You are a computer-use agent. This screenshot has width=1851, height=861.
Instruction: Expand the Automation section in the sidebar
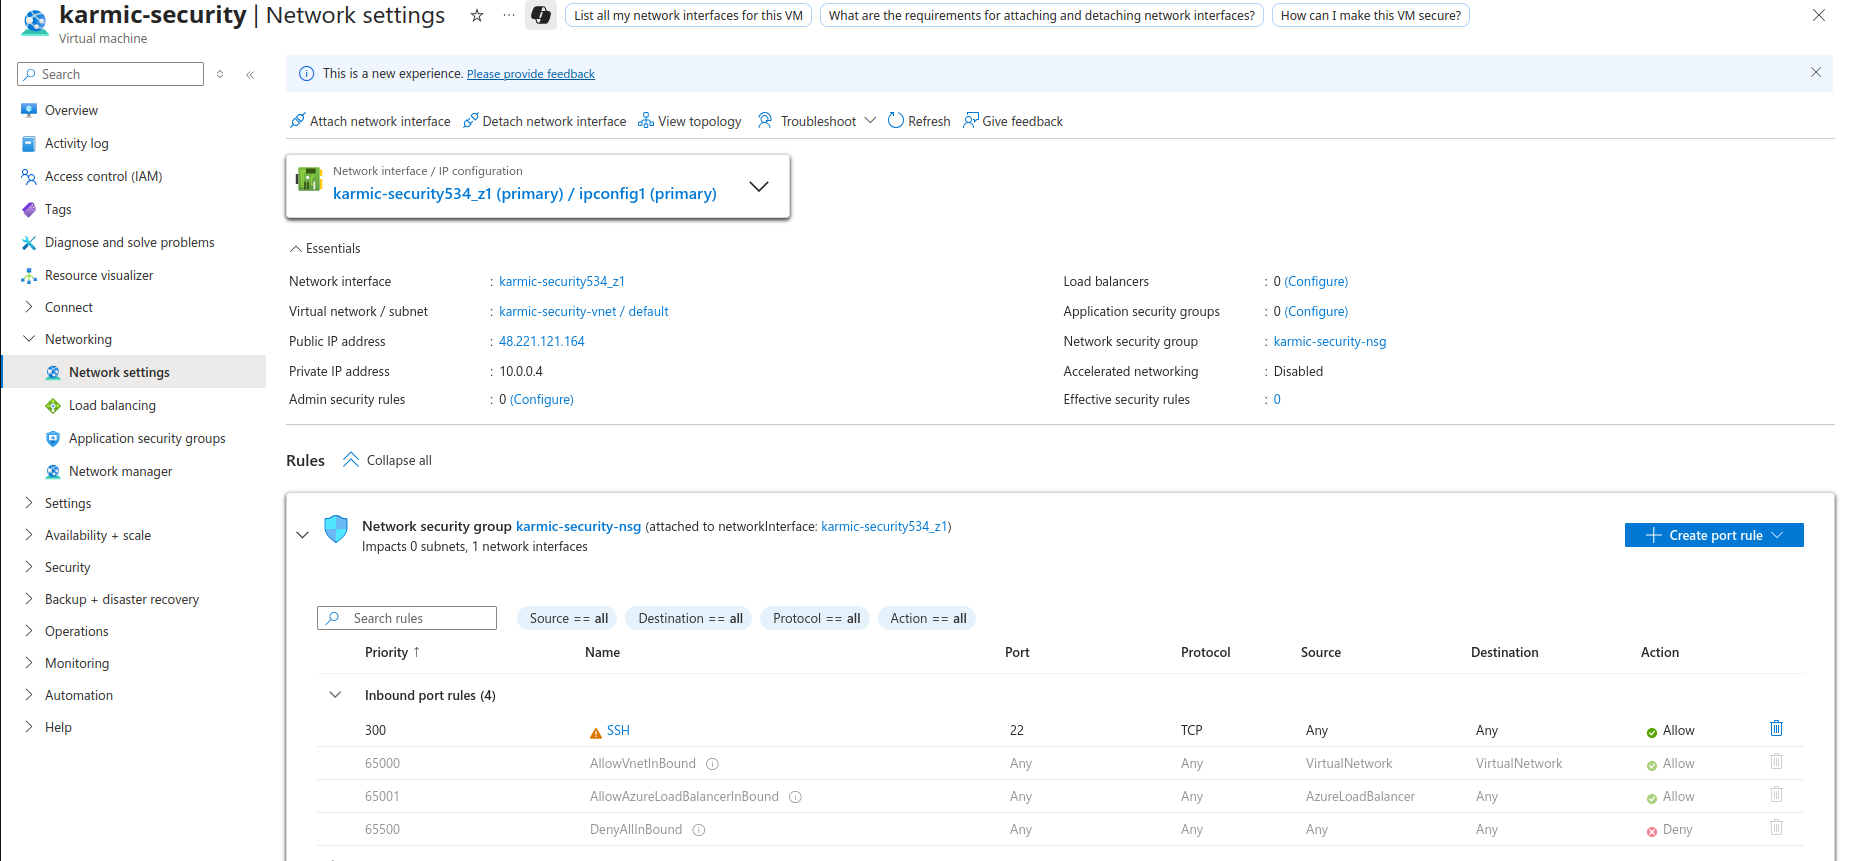29,695
